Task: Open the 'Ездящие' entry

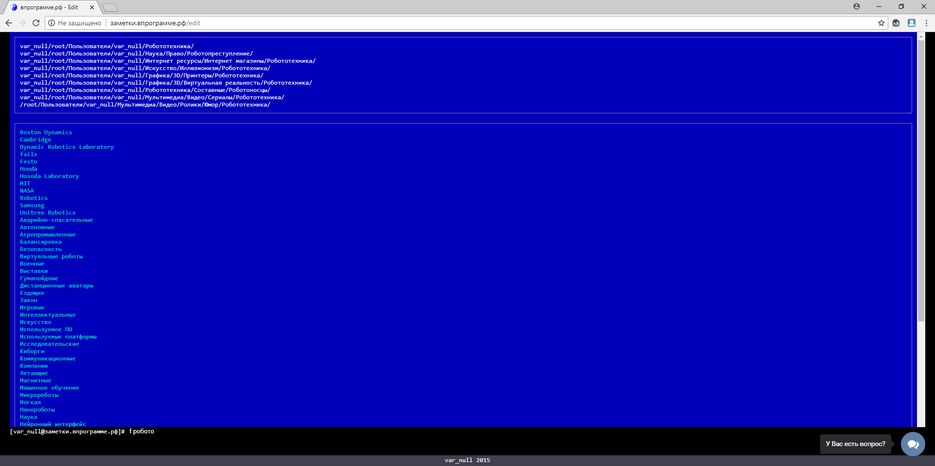Action: click(x=32, y=293)
